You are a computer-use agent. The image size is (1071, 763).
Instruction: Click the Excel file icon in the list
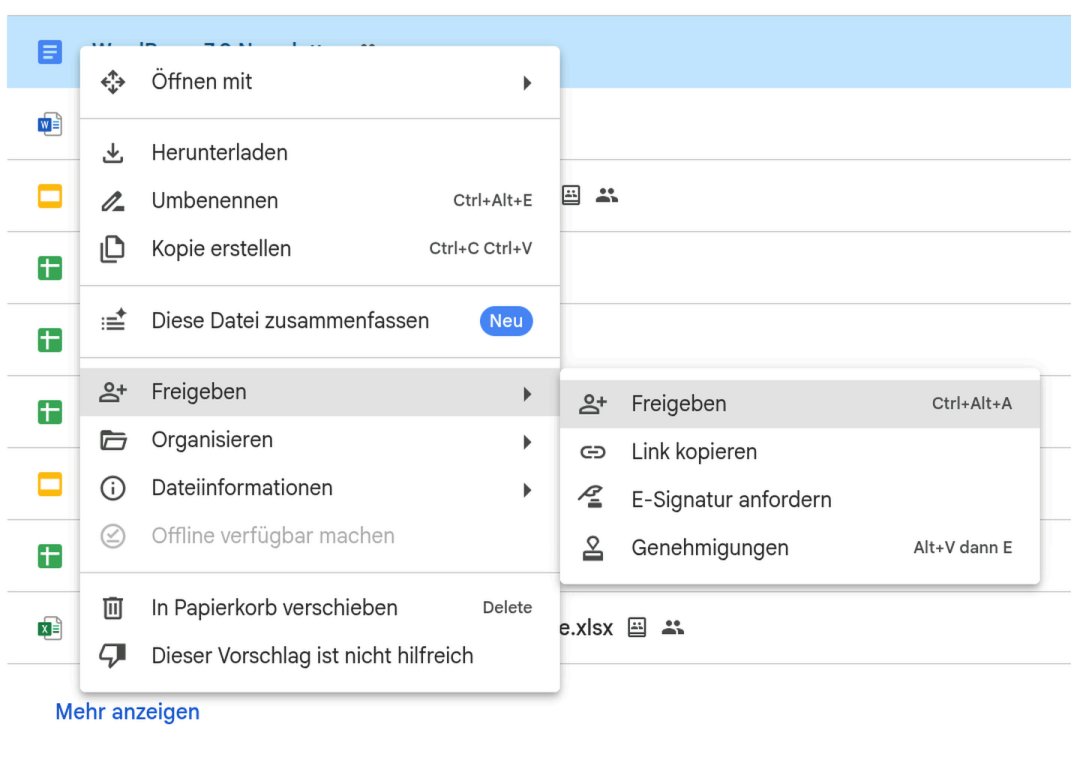point(49,628)
